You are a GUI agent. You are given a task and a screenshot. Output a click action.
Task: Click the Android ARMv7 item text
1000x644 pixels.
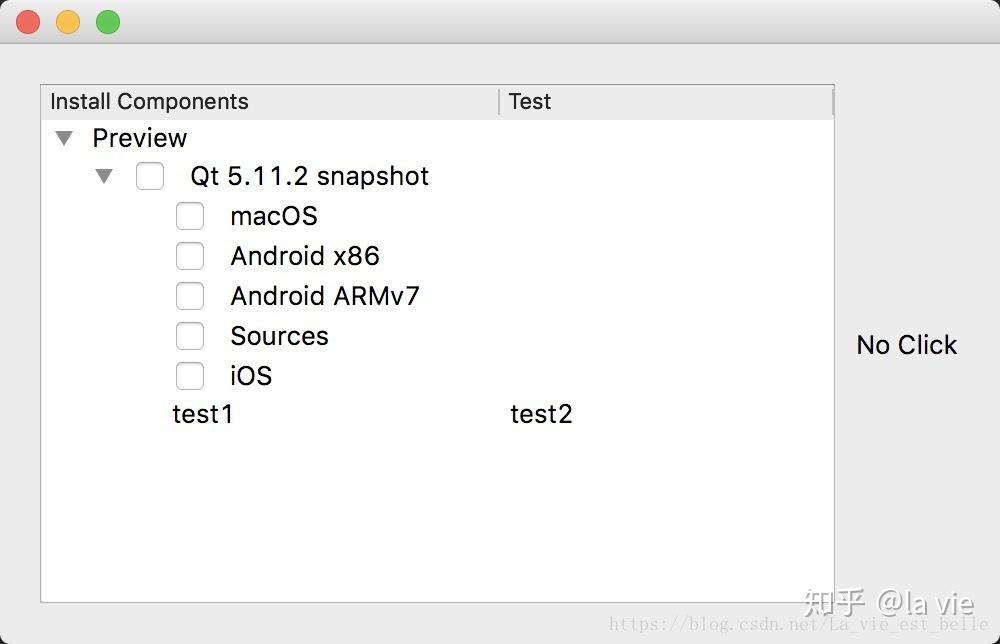(x=325, y=296)
